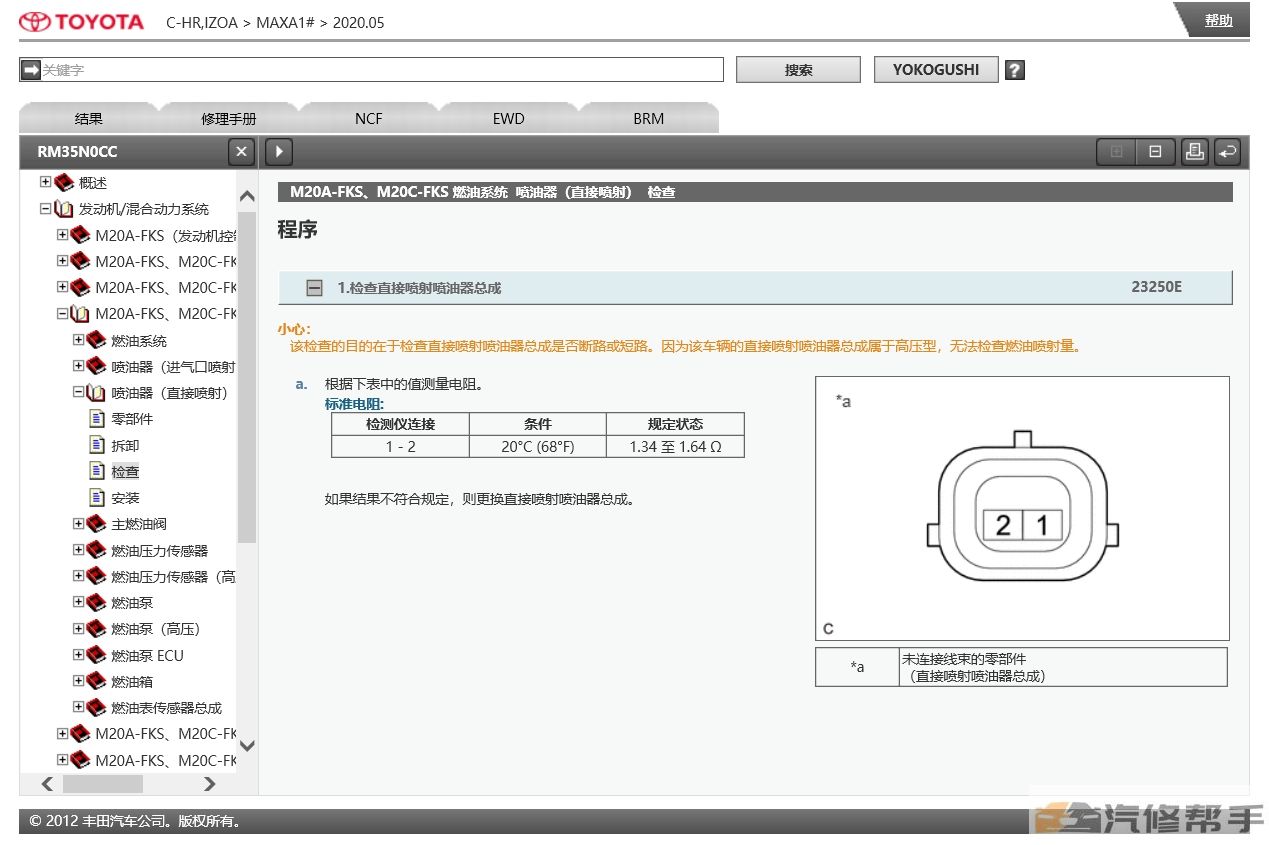Click the 零部件 document icon
Viewport: 1269px width, 845px height.
pos(97,418)
